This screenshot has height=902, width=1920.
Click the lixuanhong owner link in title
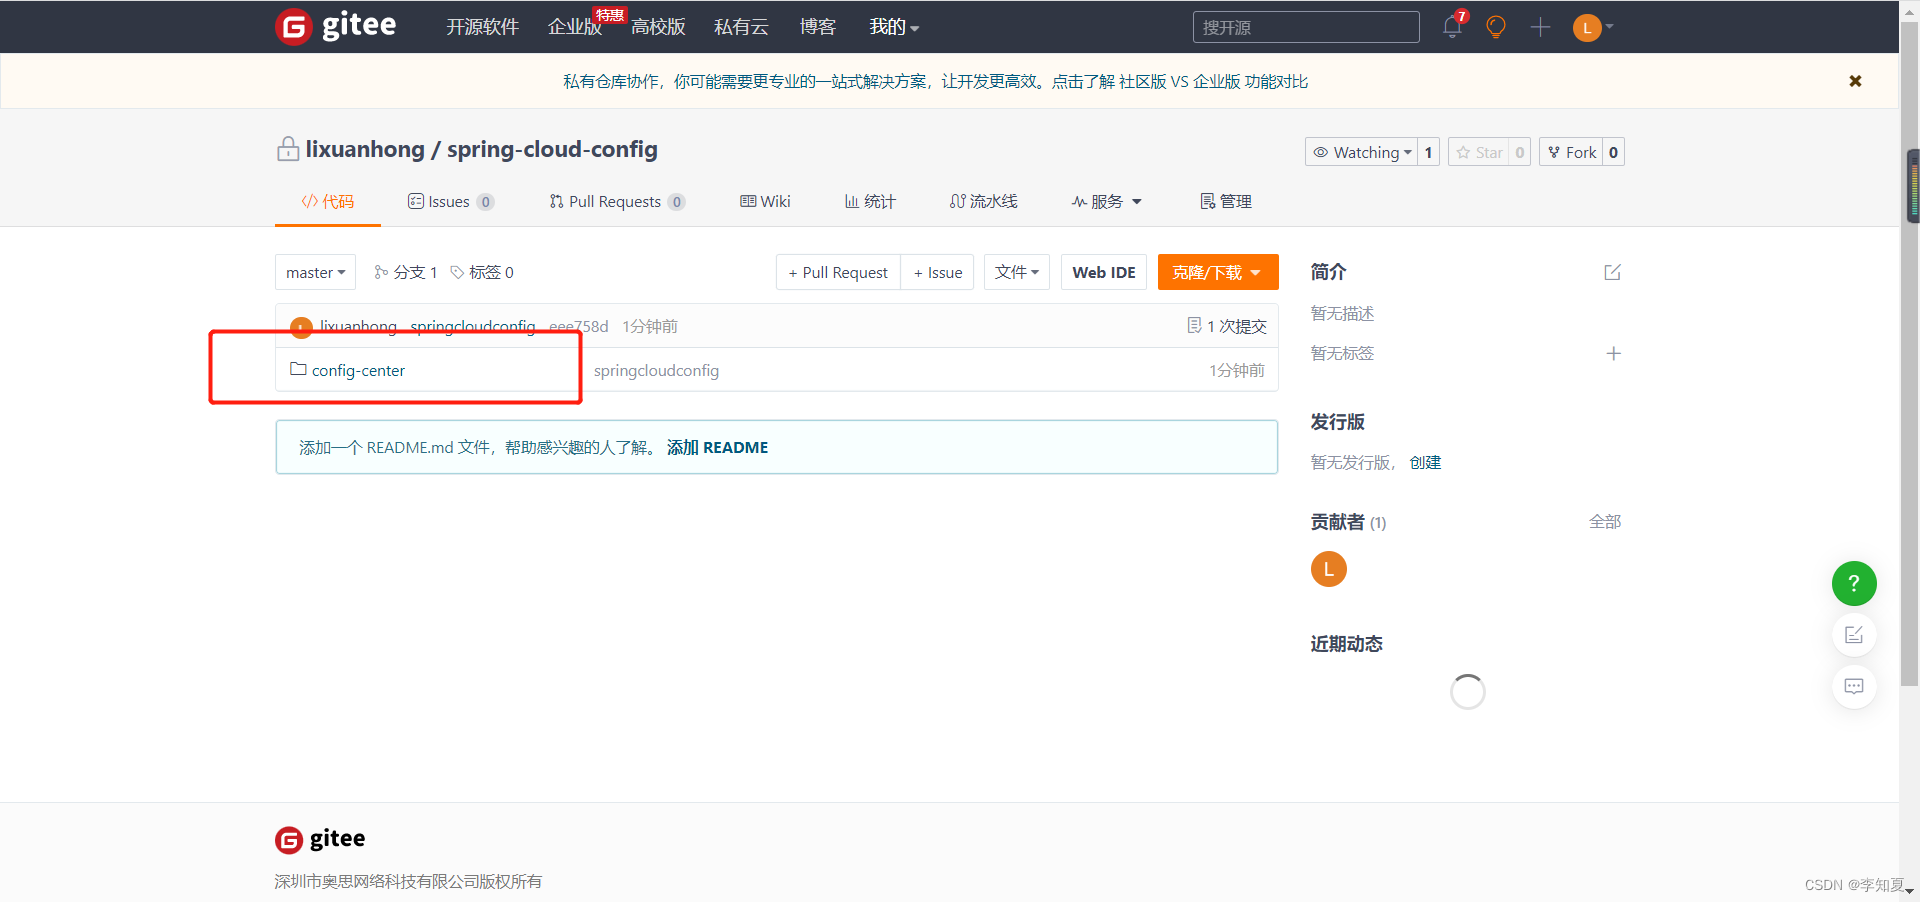[365, 149]
